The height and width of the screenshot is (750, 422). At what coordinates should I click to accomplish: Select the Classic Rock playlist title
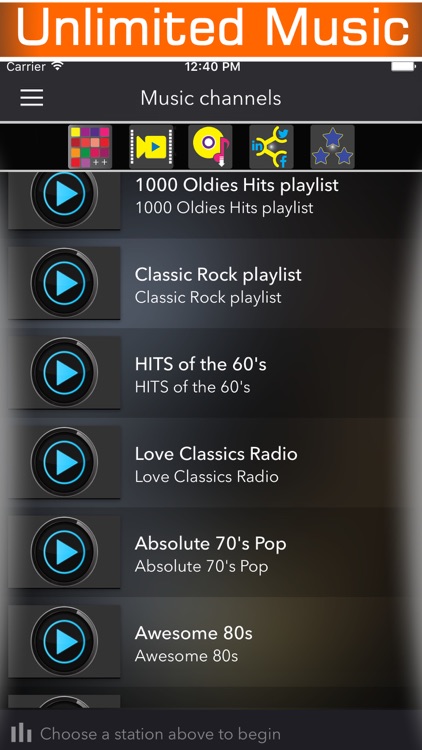[x=218, y=275]
